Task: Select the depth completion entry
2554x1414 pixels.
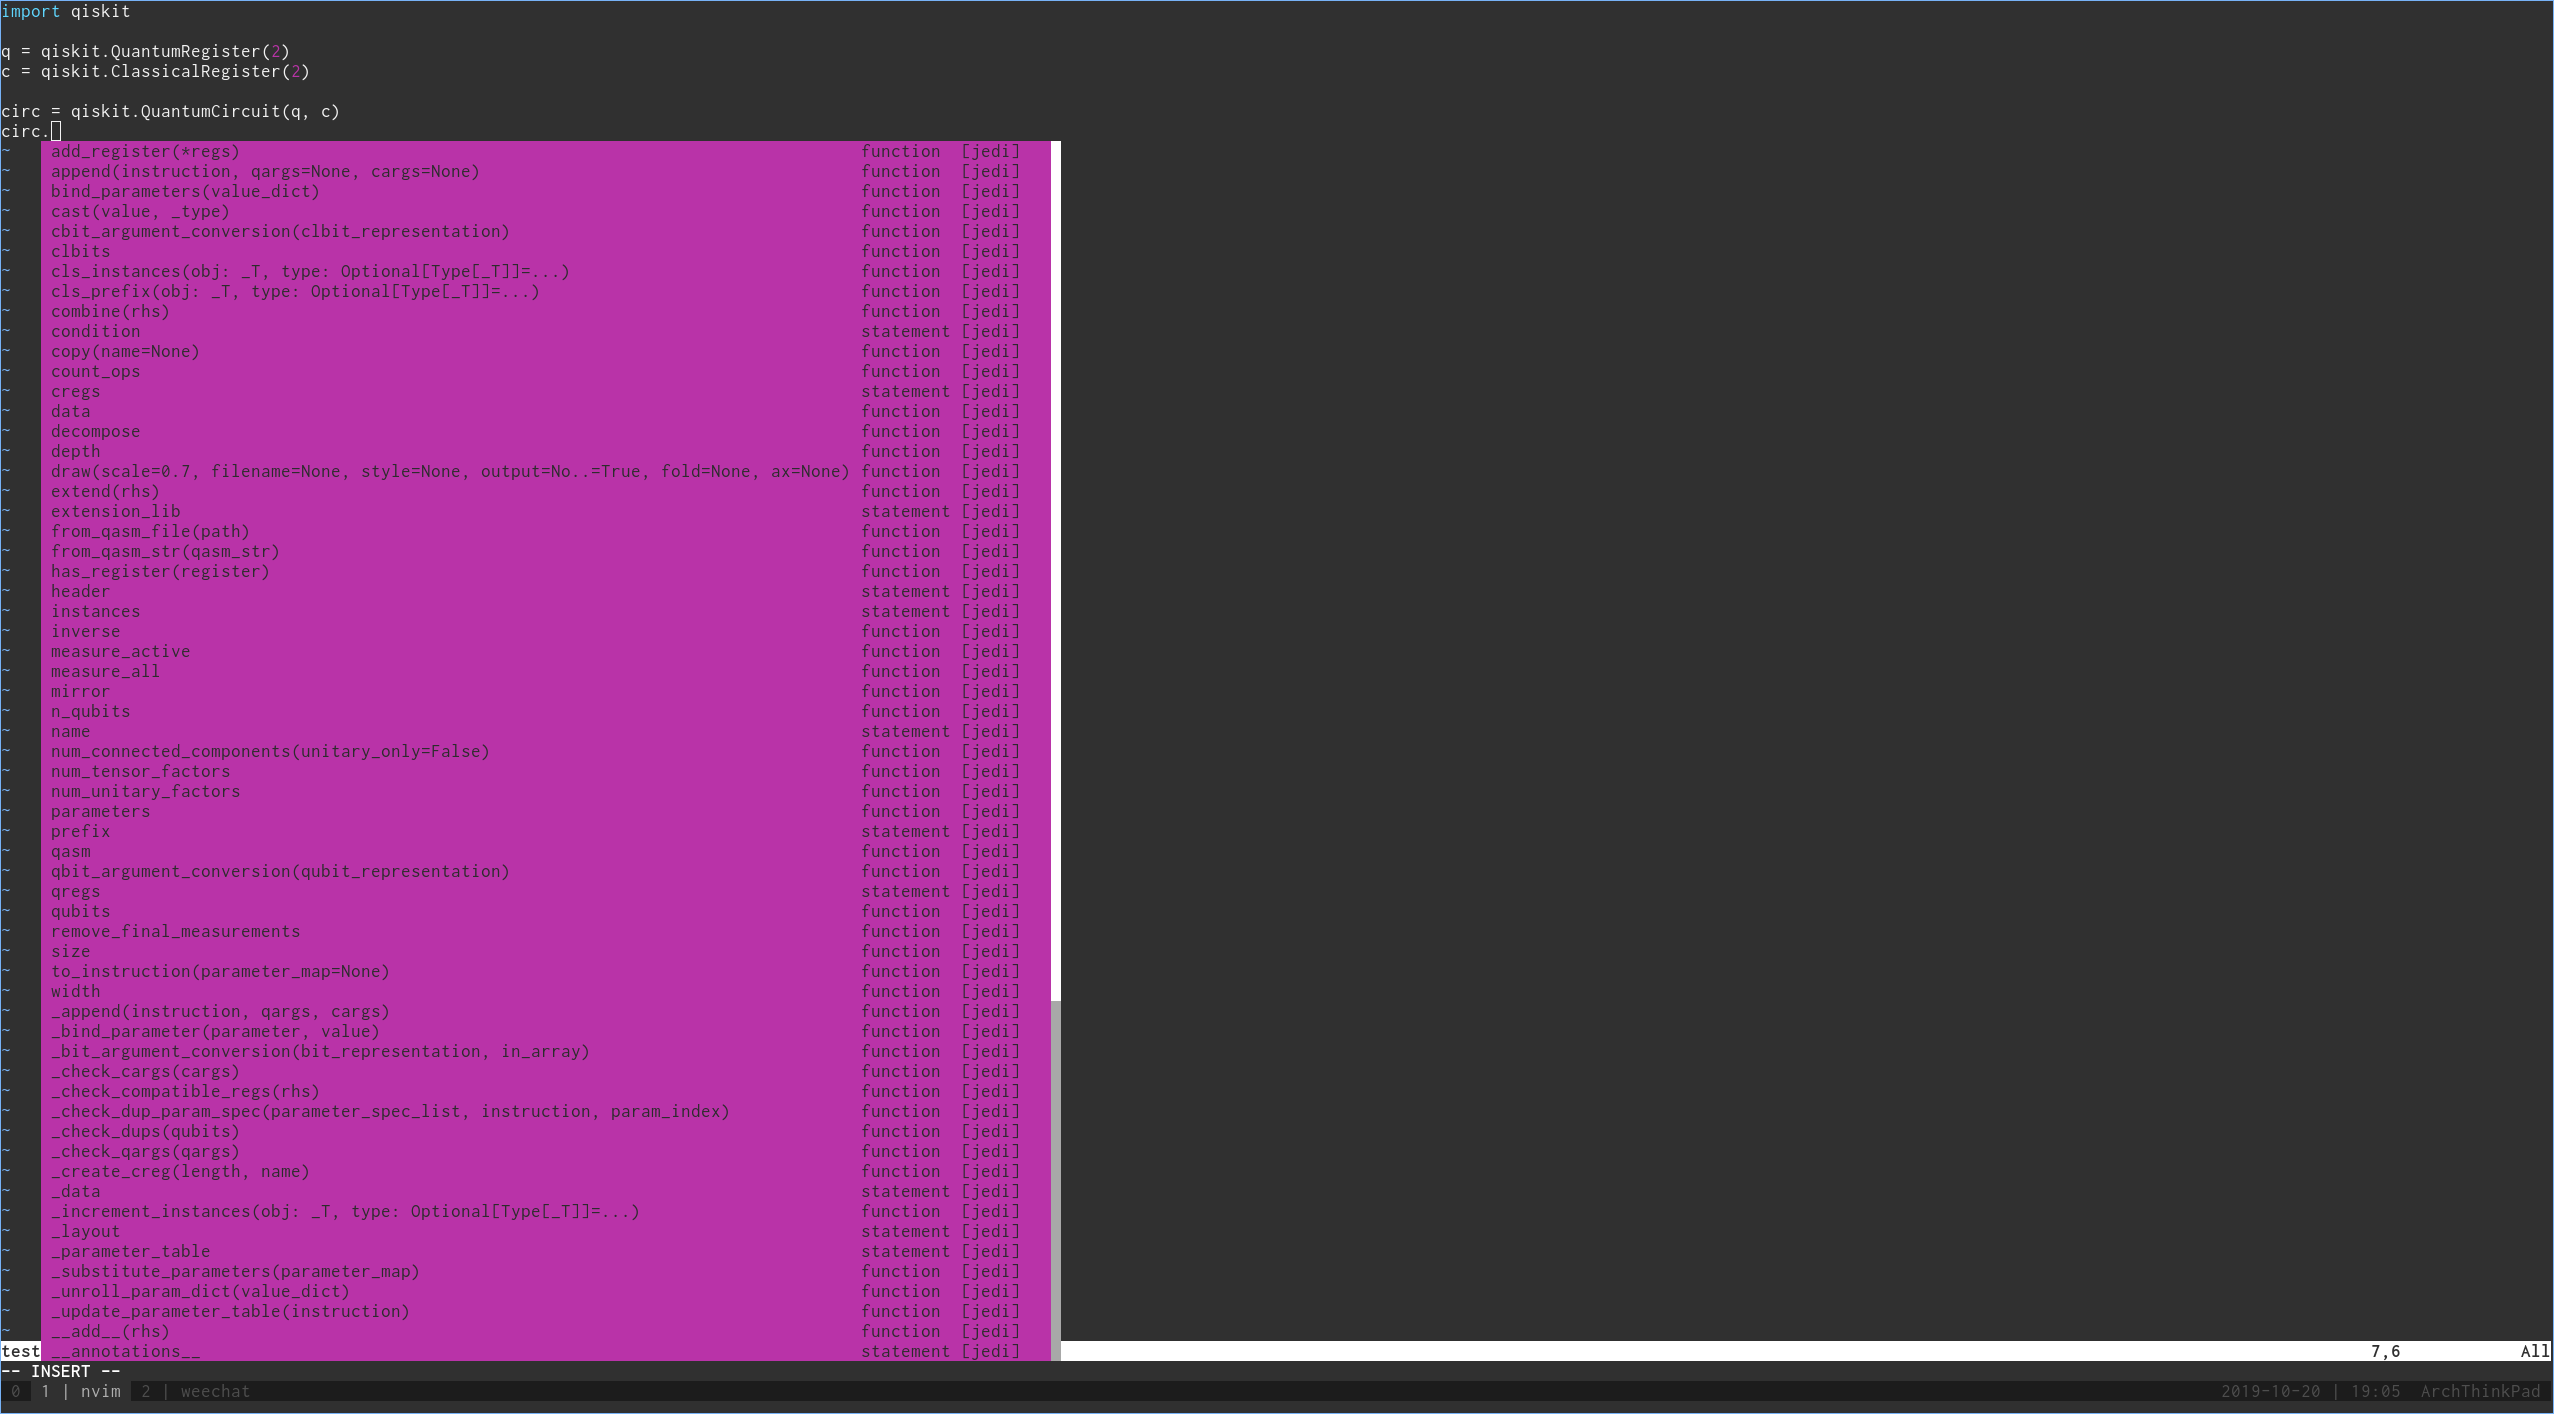Action: click(75, 451)
